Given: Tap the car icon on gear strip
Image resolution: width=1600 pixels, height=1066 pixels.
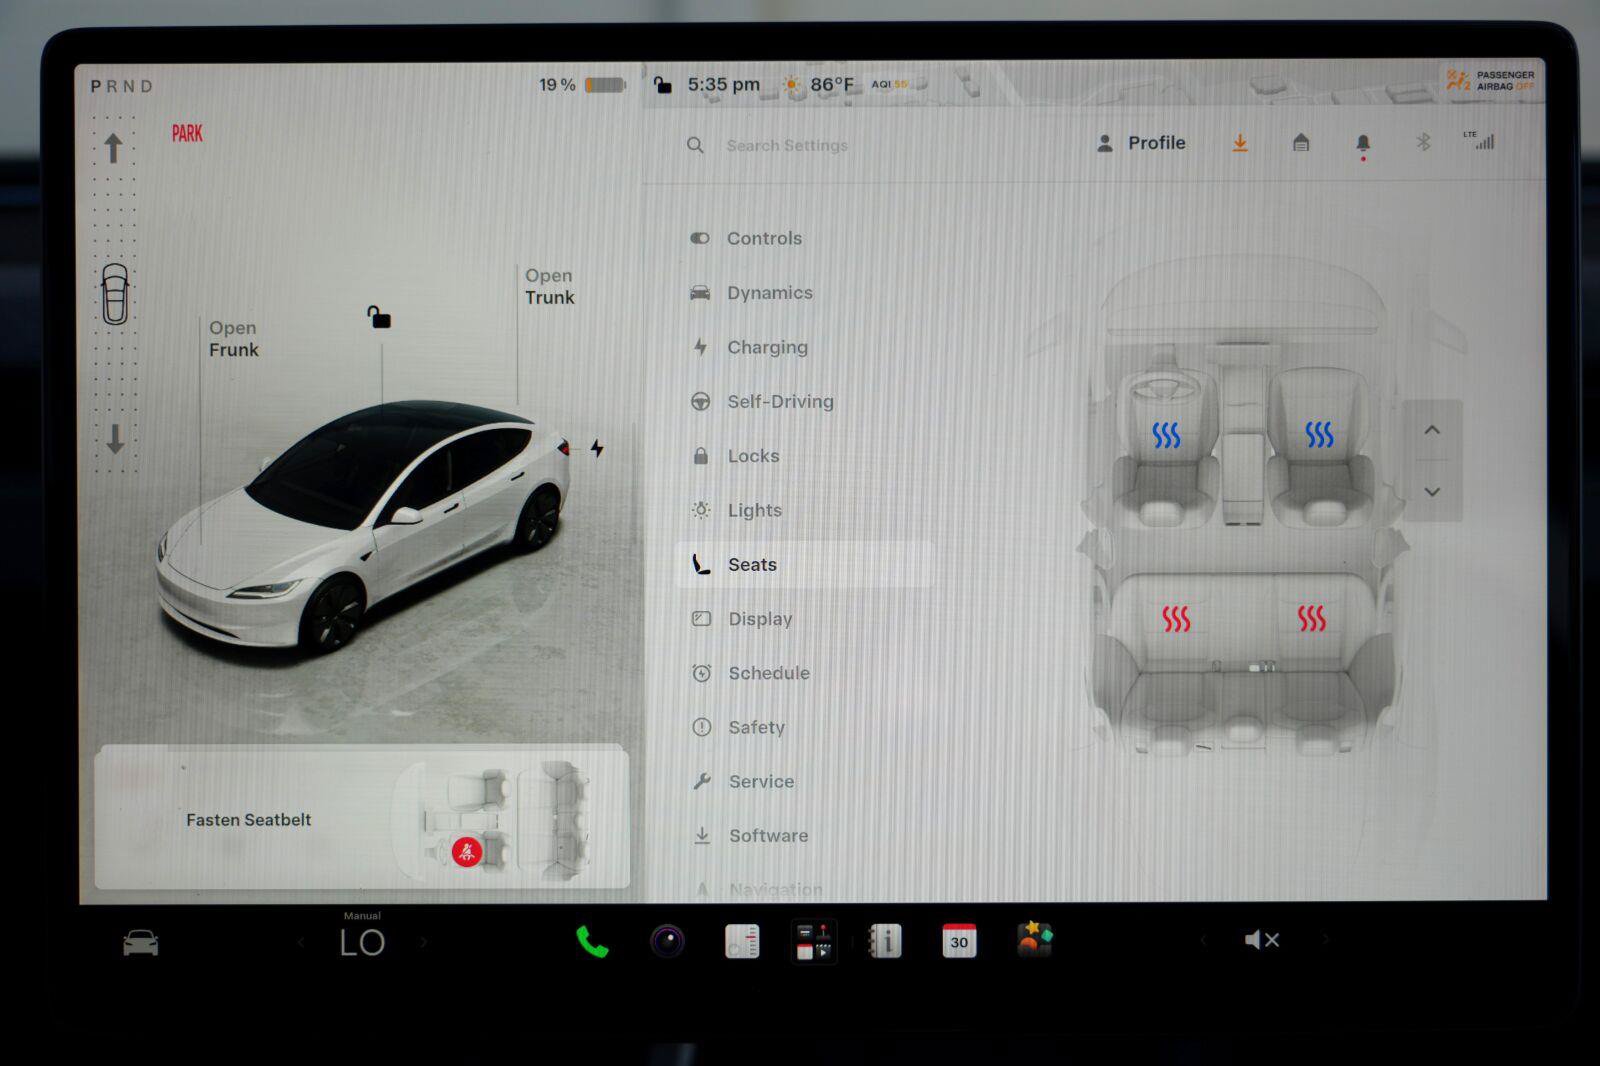Looking at the screenshot, I should point(115,294).
